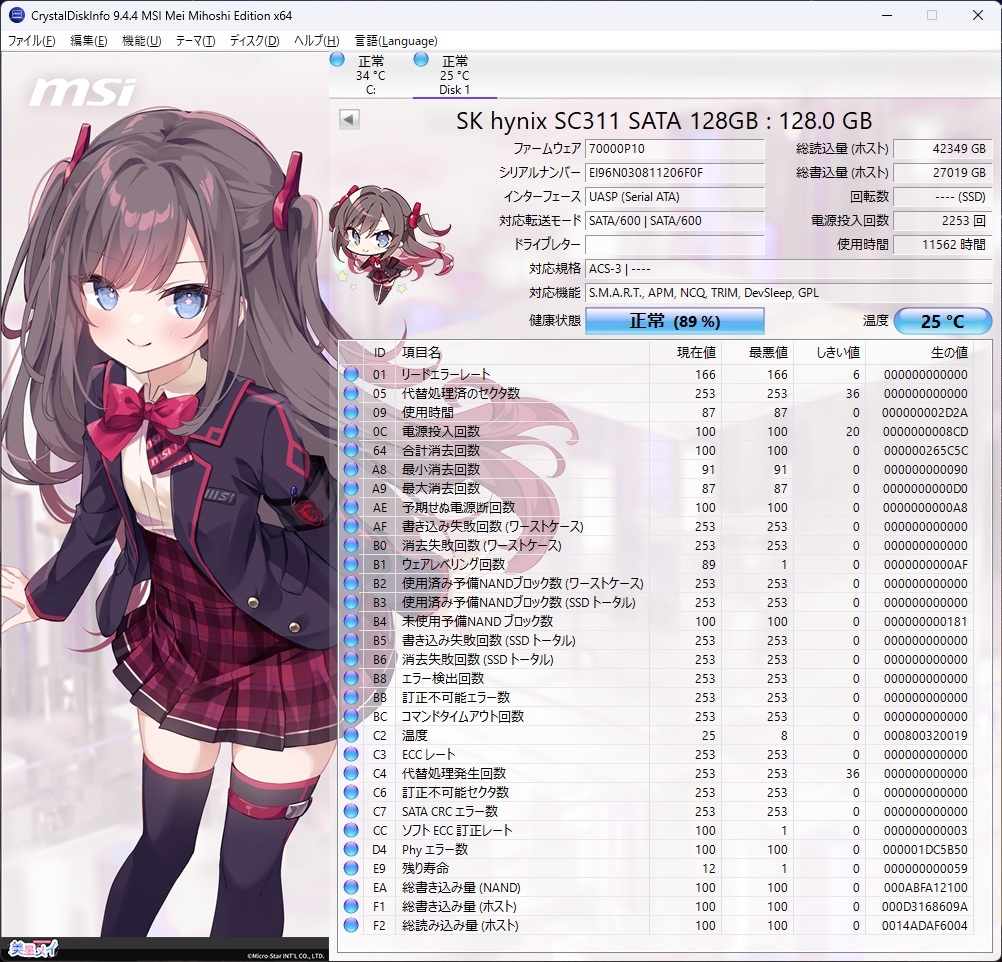Screen dimensions: 1002x962
Task: Open the ファイル(F) menu
Action: point(31,41)
